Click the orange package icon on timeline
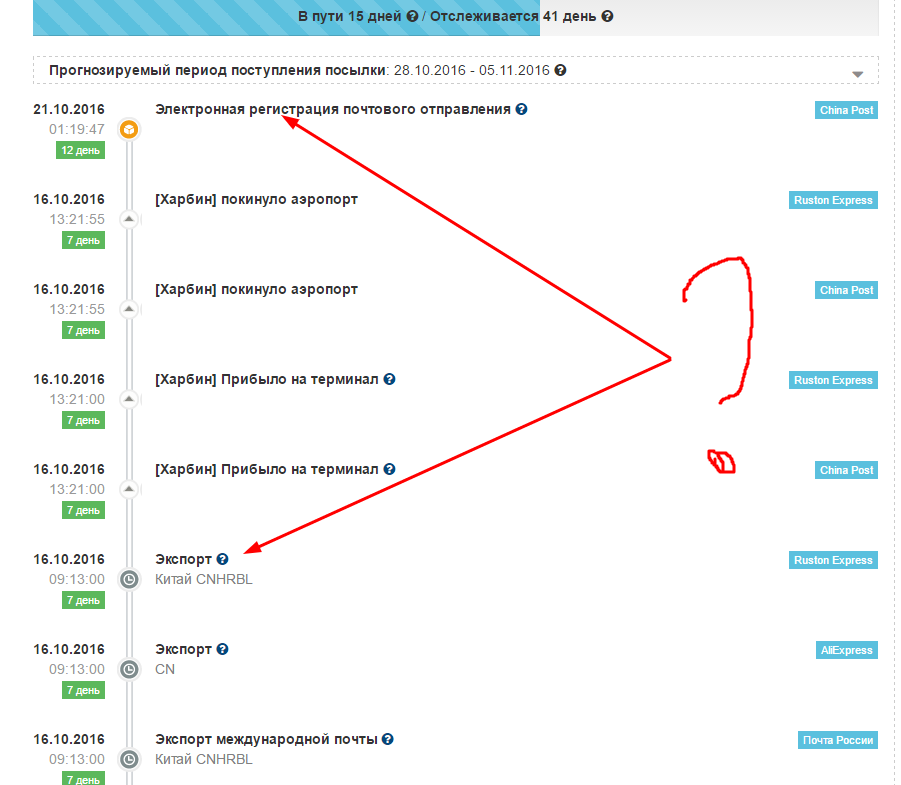Viewport: 901px width, 785px height. (x=128, y=129)
